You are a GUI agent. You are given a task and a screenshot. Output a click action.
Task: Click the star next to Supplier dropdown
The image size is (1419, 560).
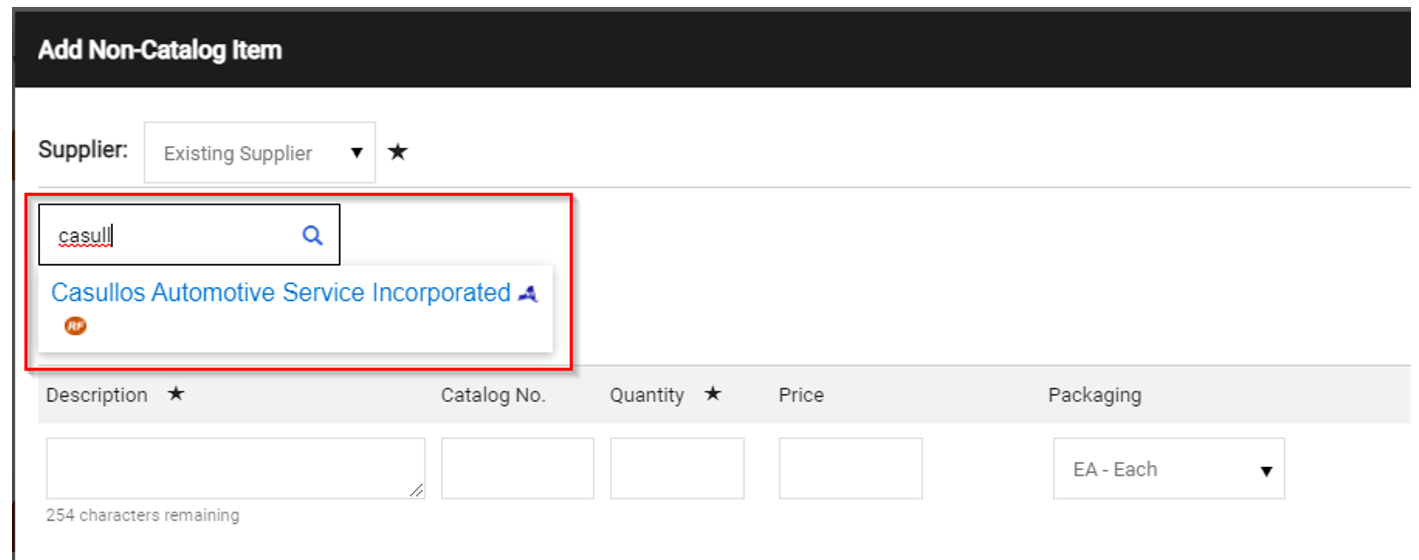(x=398, y=153)
